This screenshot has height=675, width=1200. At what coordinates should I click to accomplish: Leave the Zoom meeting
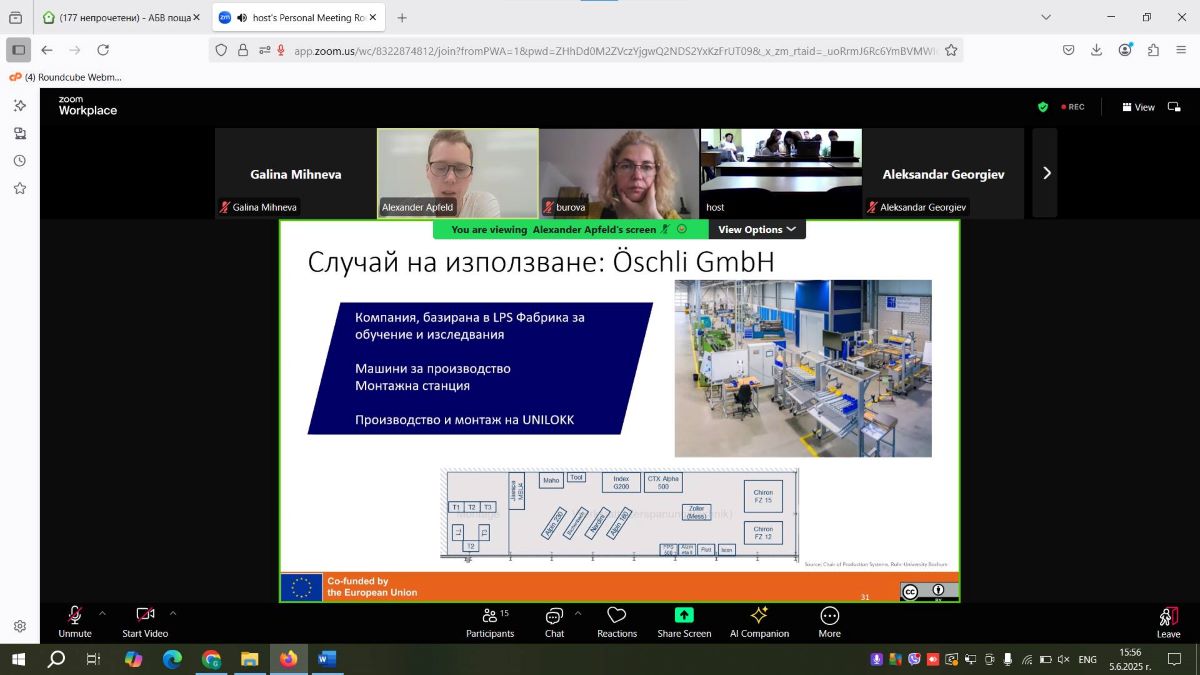[x=1168, y=621]
